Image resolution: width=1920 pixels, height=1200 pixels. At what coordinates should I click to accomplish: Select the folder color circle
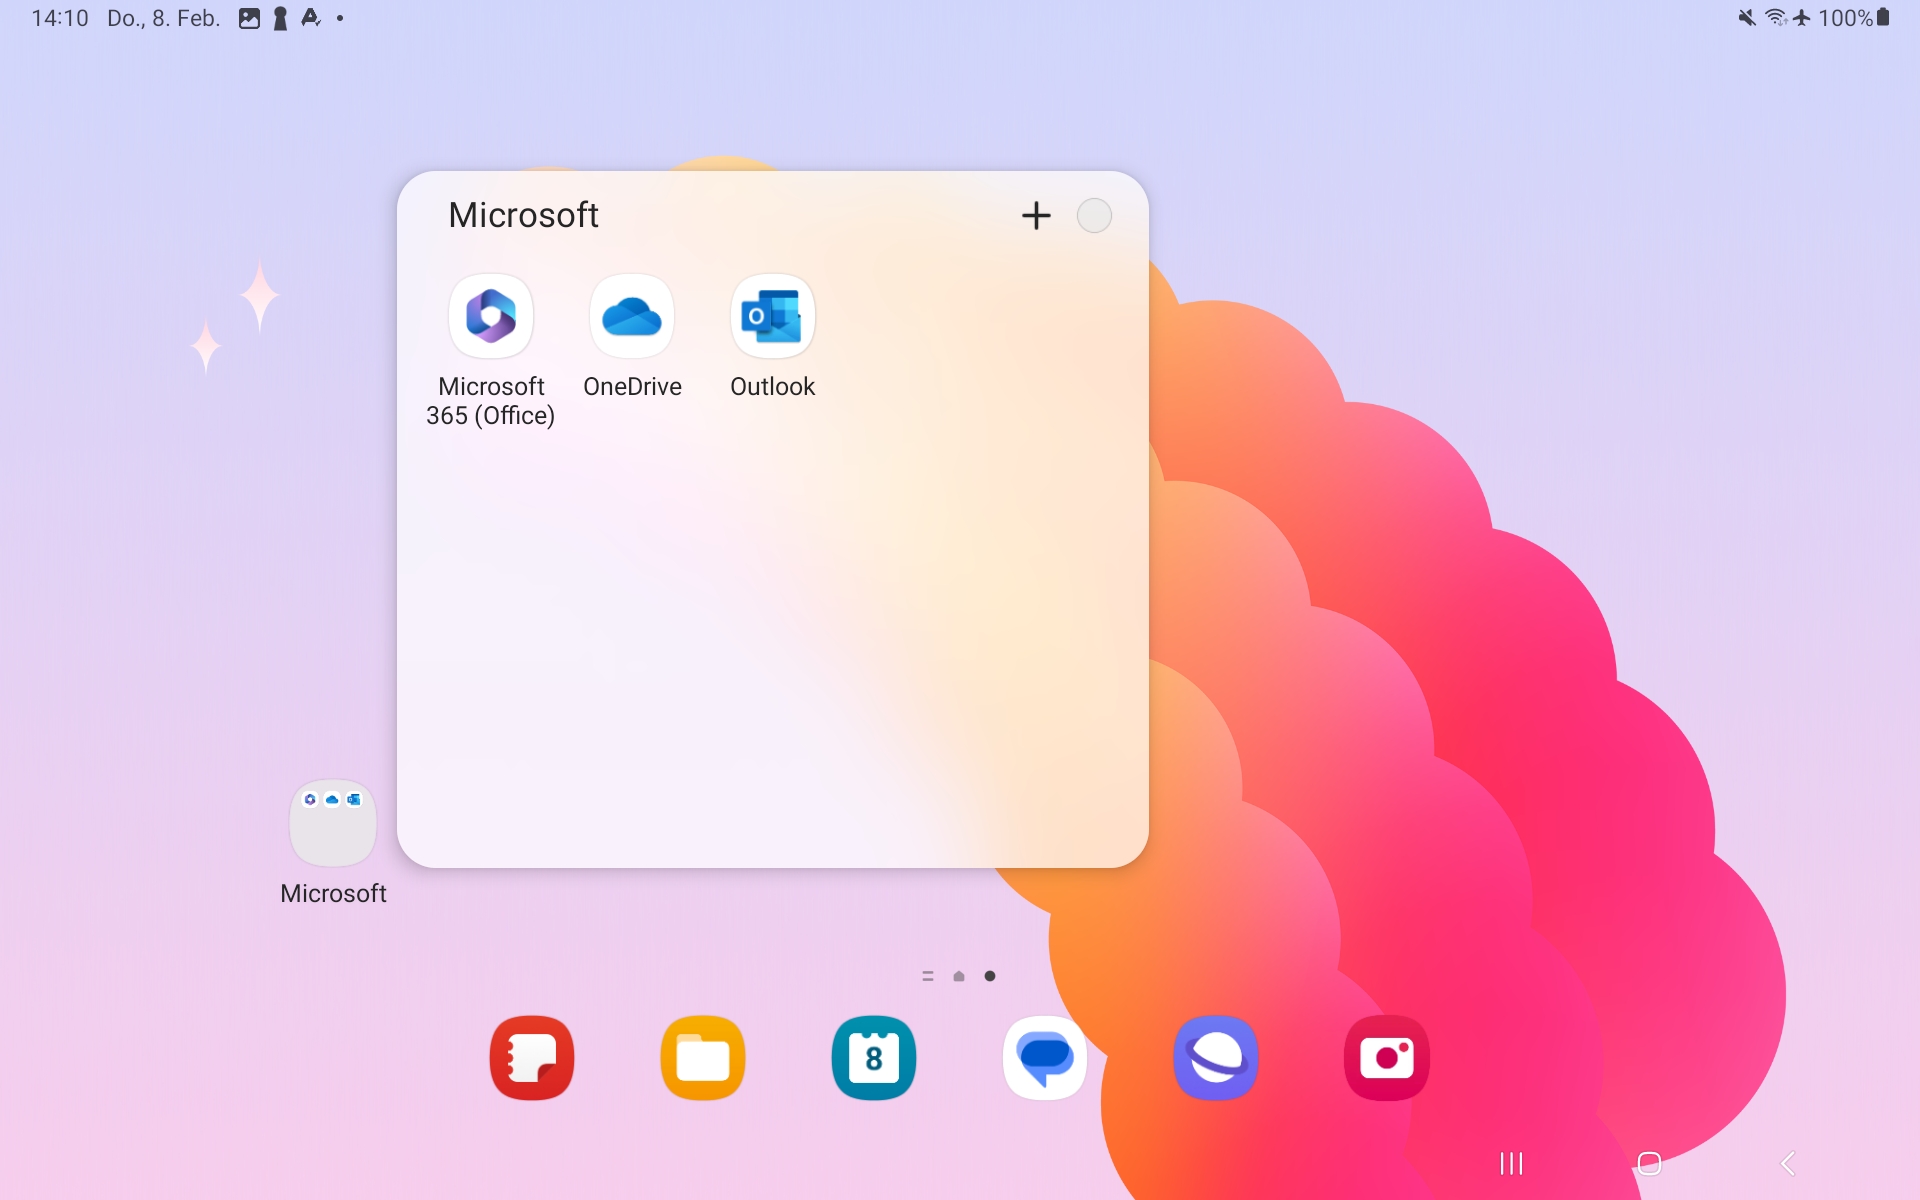pyautogui.click(x=1094, y=215)
